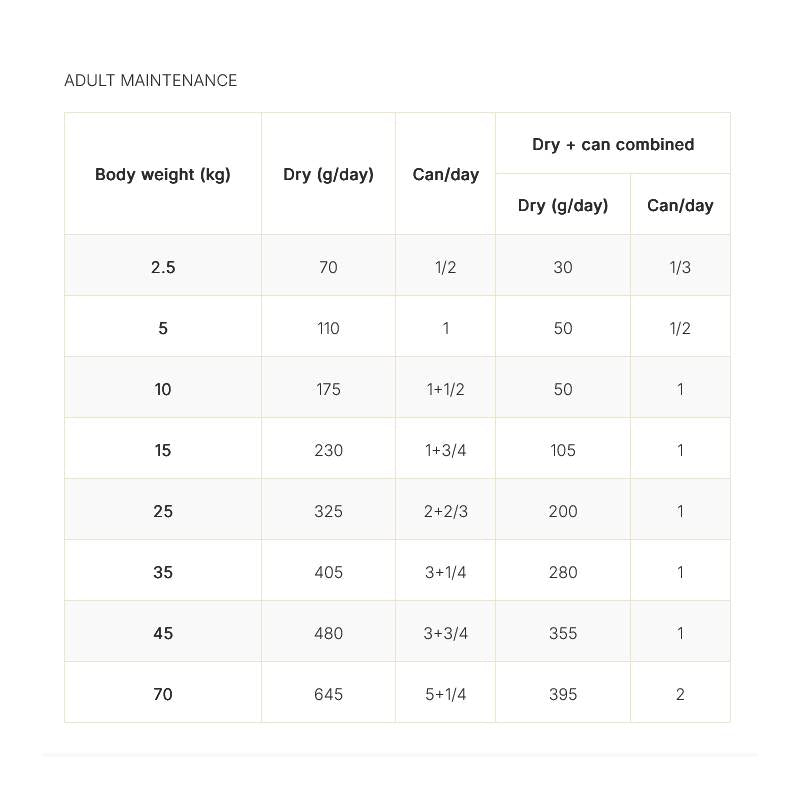Select the Body weight (kg) column header
Image resolution: width=800 pixels, height=800 pixels.
(163, 174)
